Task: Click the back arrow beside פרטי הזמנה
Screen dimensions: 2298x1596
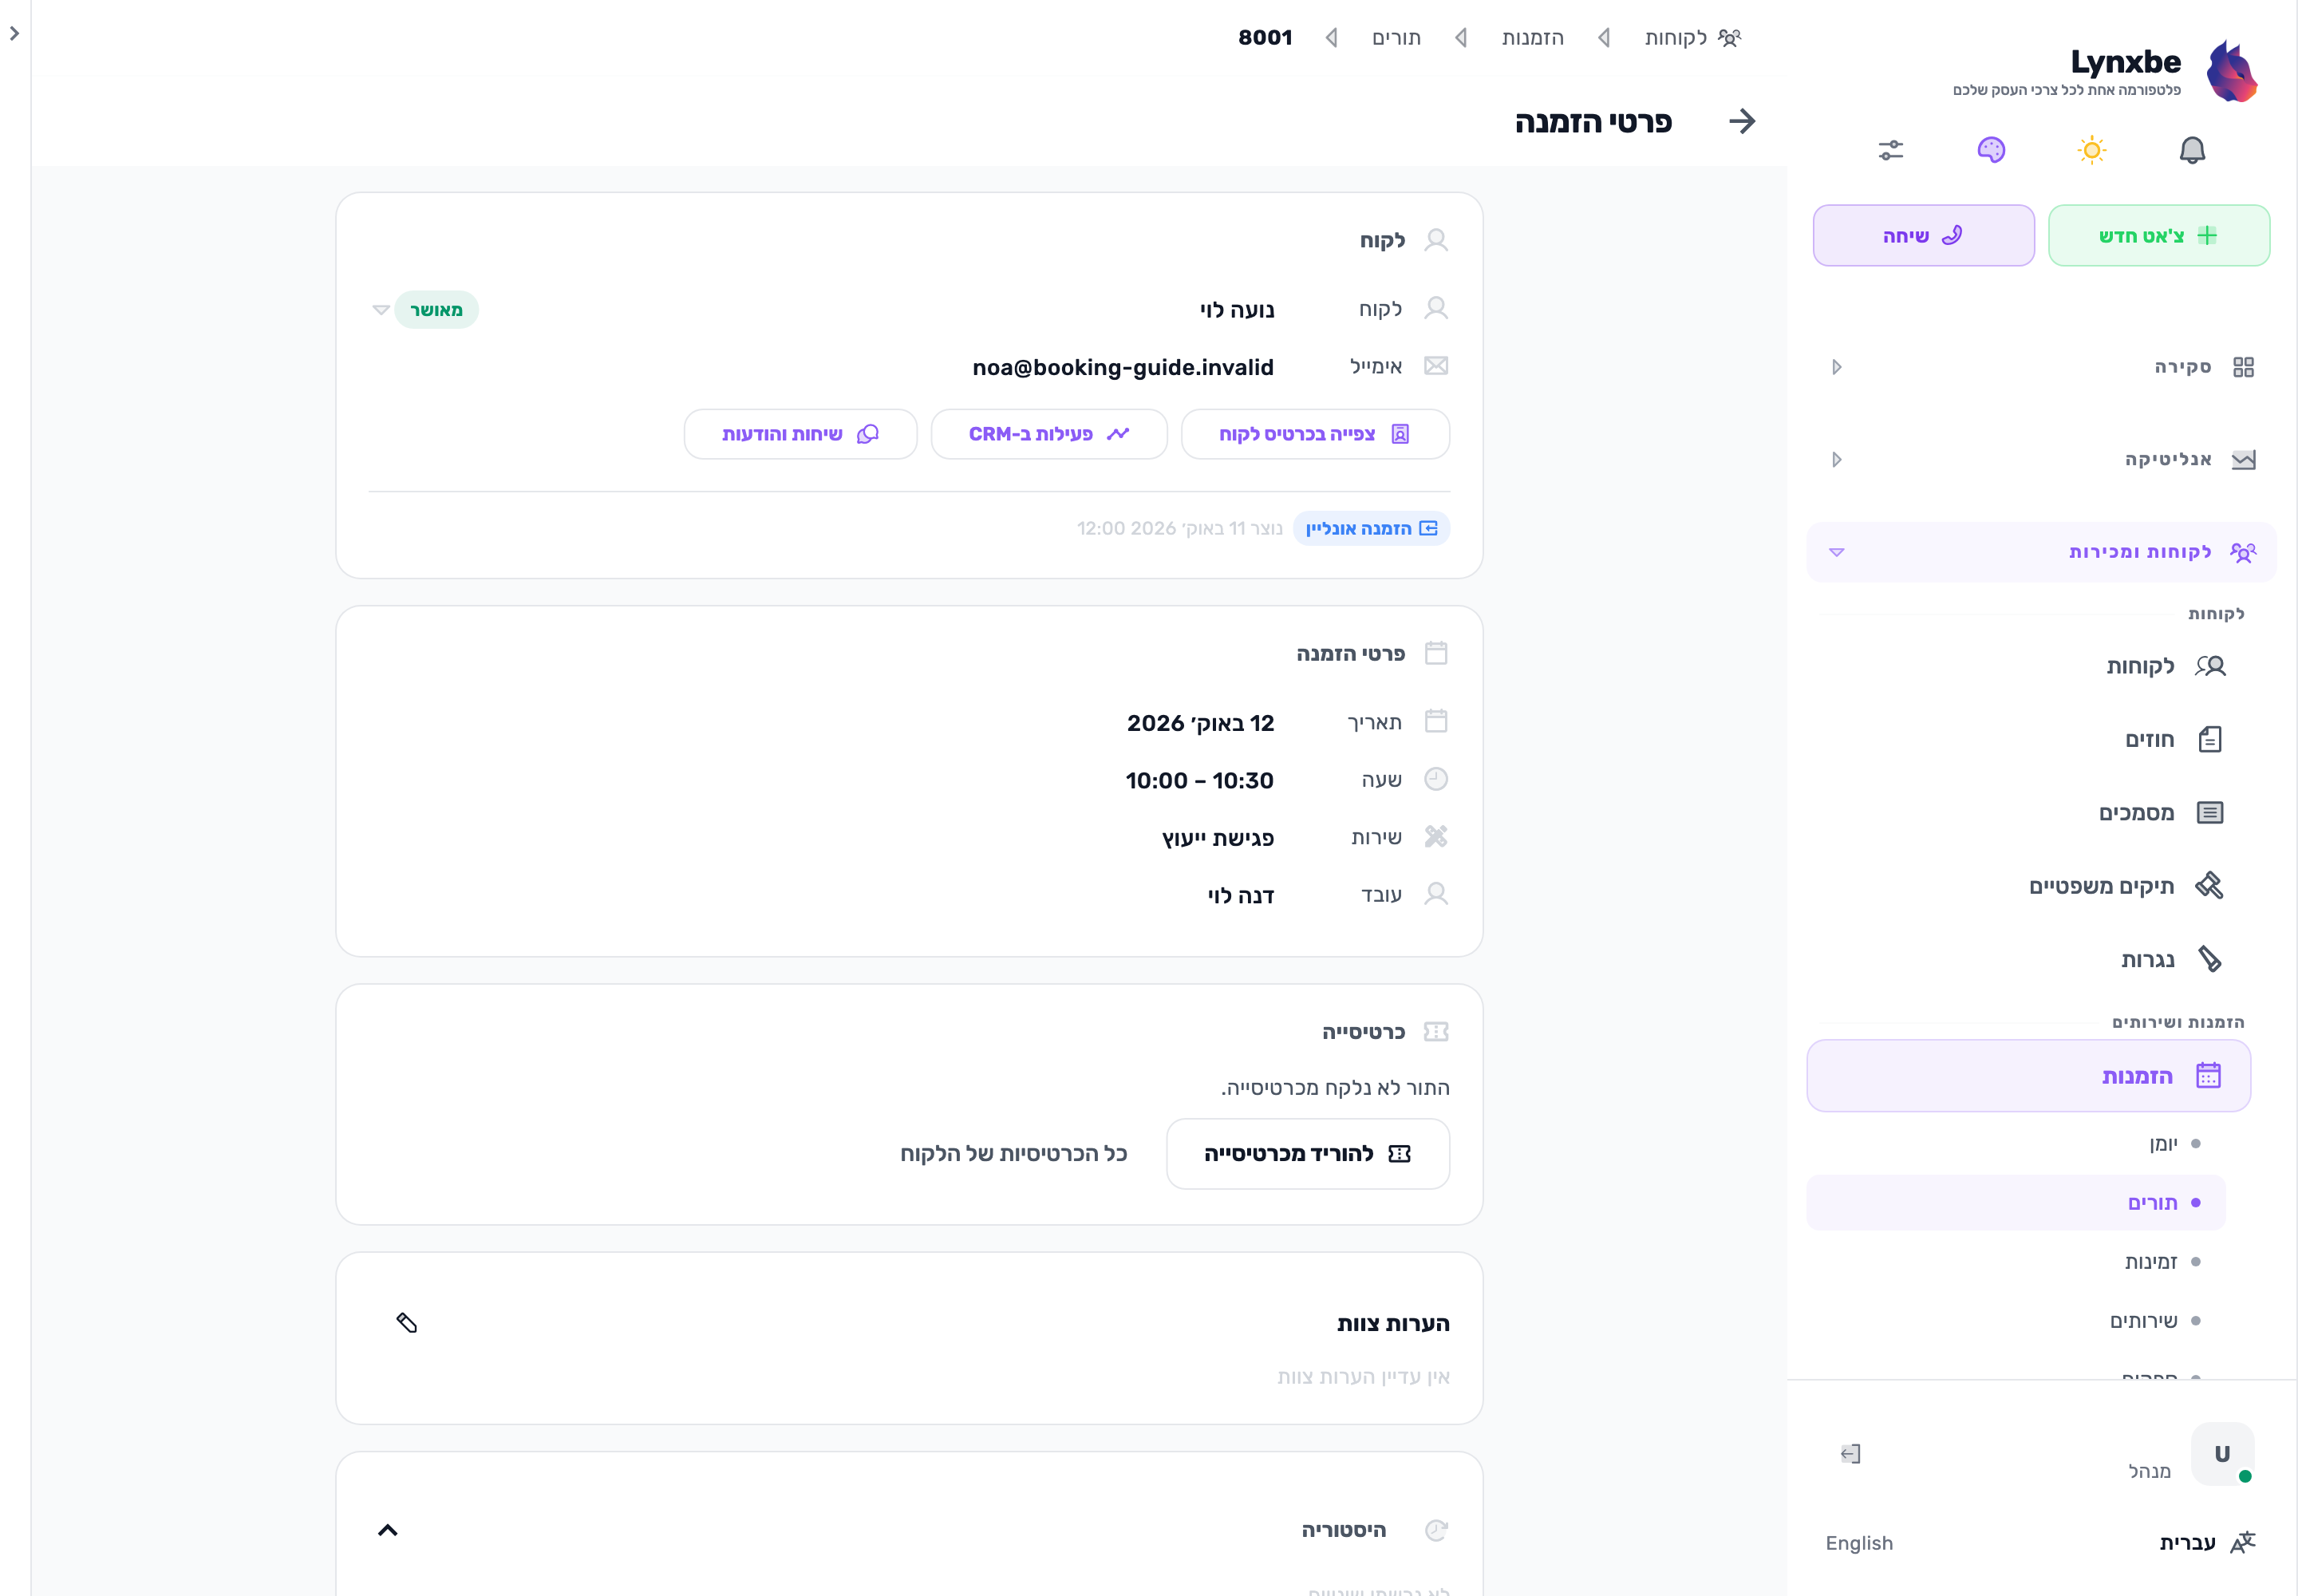Action: point(1742,121)
